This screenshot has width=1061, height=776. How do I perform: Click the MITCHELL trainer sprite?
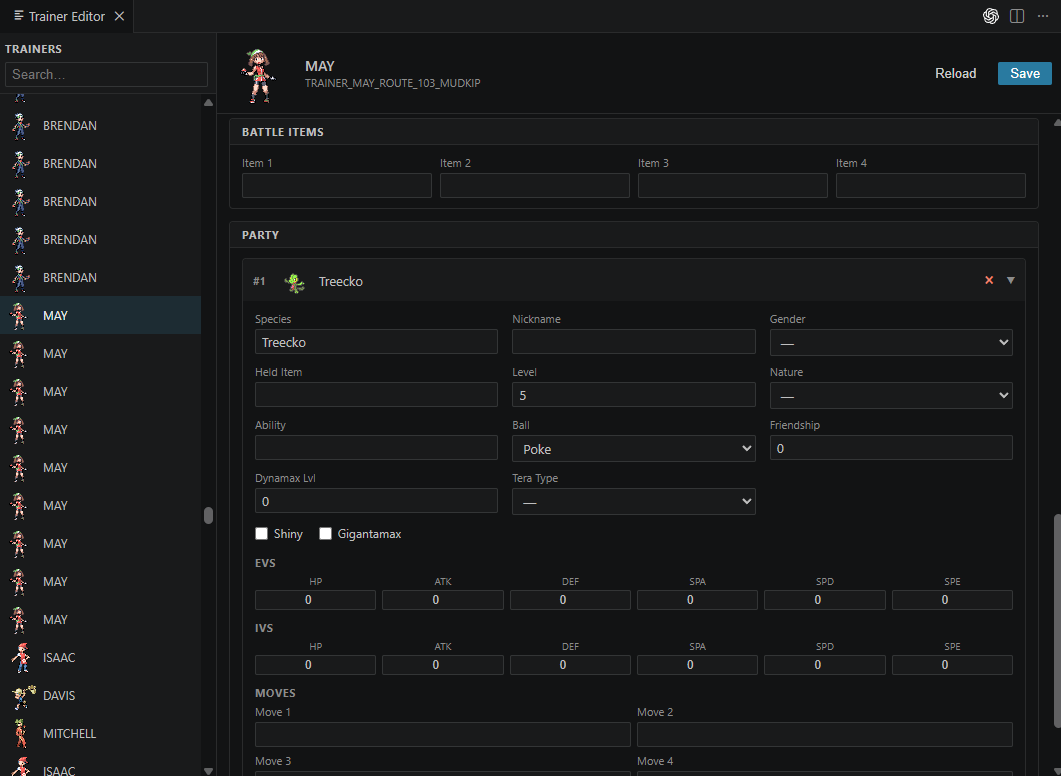tap(20, 733)
